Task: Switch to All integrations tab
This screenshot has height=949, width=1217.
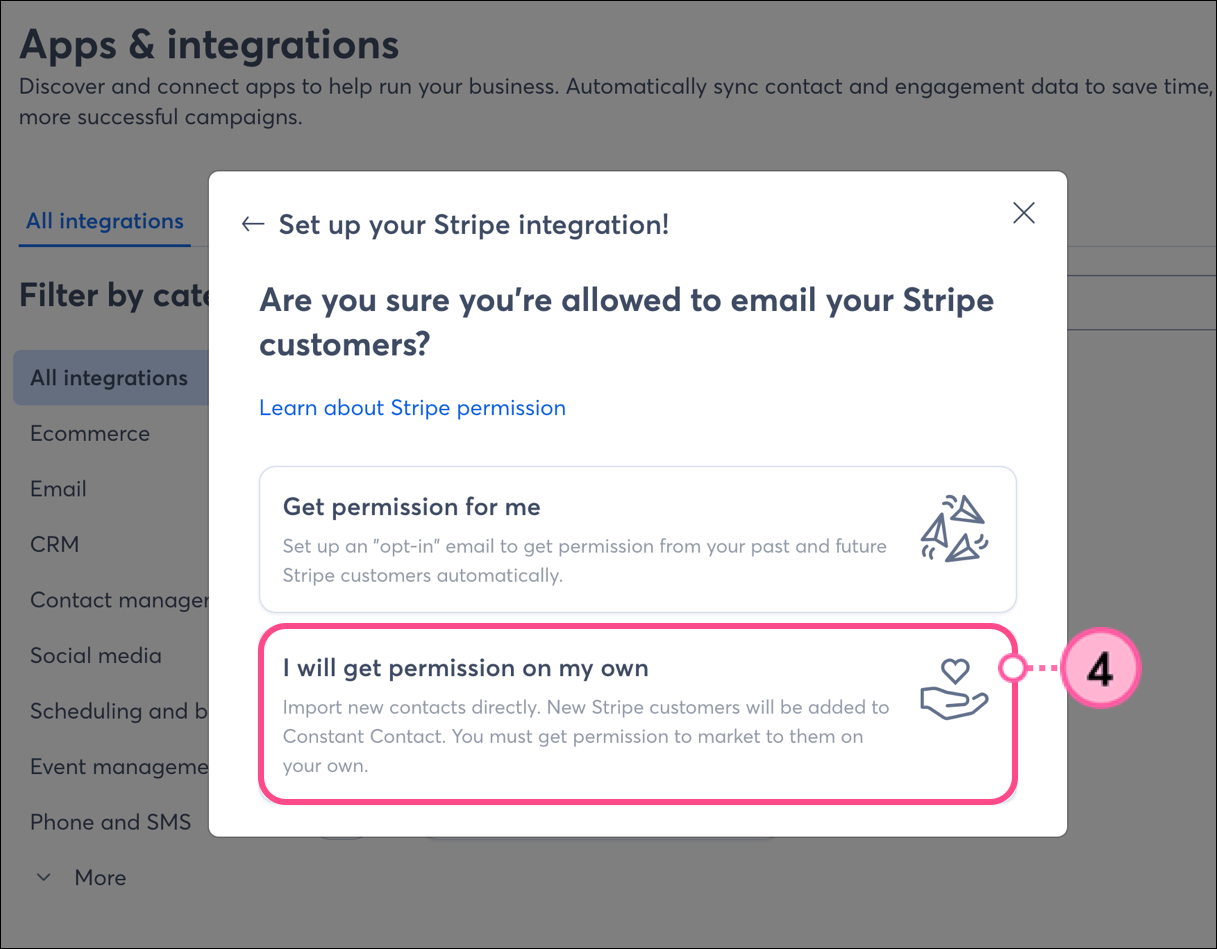Action: pyautogui.click(x=105, y=221)
